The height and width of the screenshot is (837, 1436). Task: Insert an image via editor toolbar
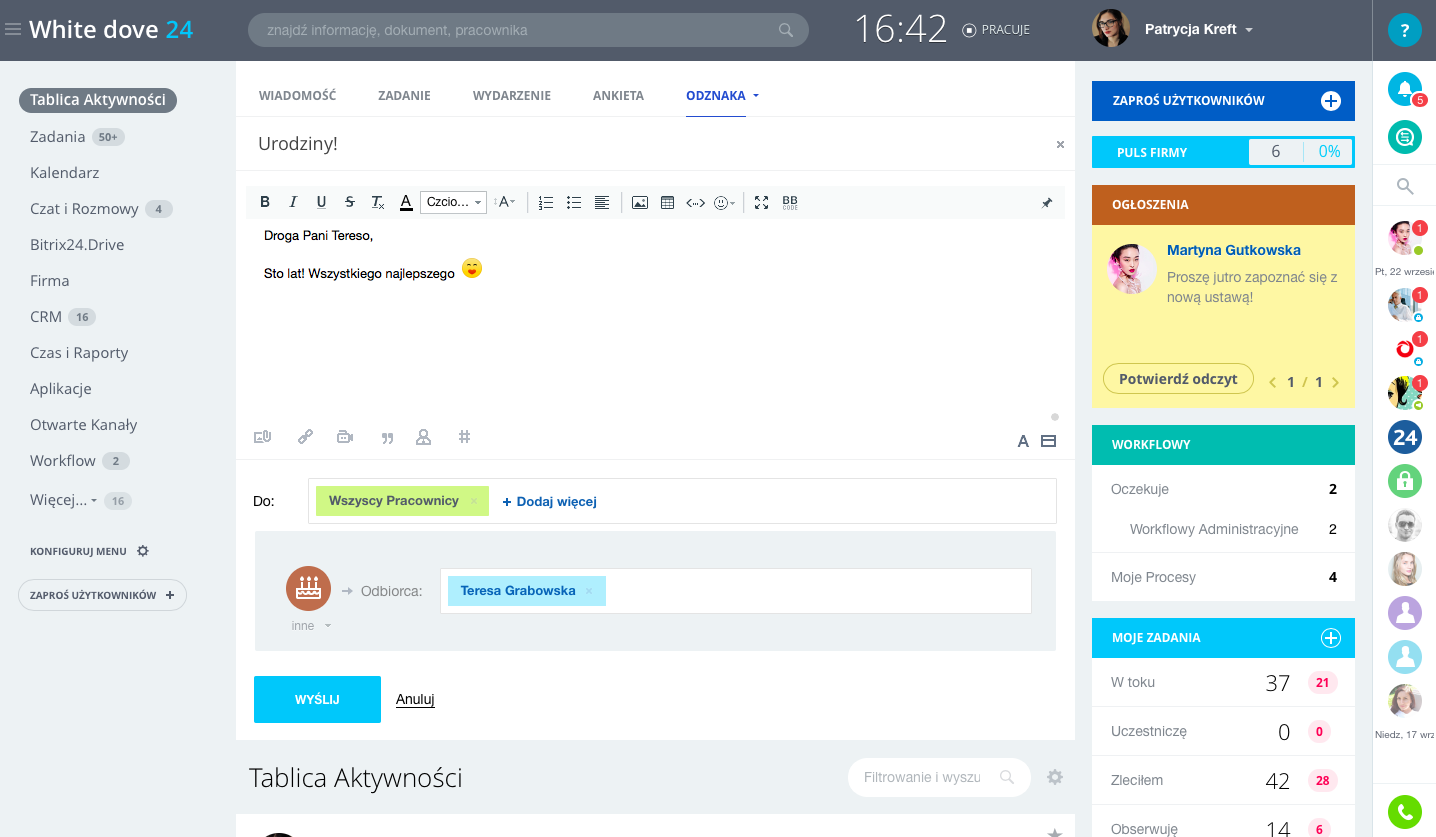coord(640,202)
